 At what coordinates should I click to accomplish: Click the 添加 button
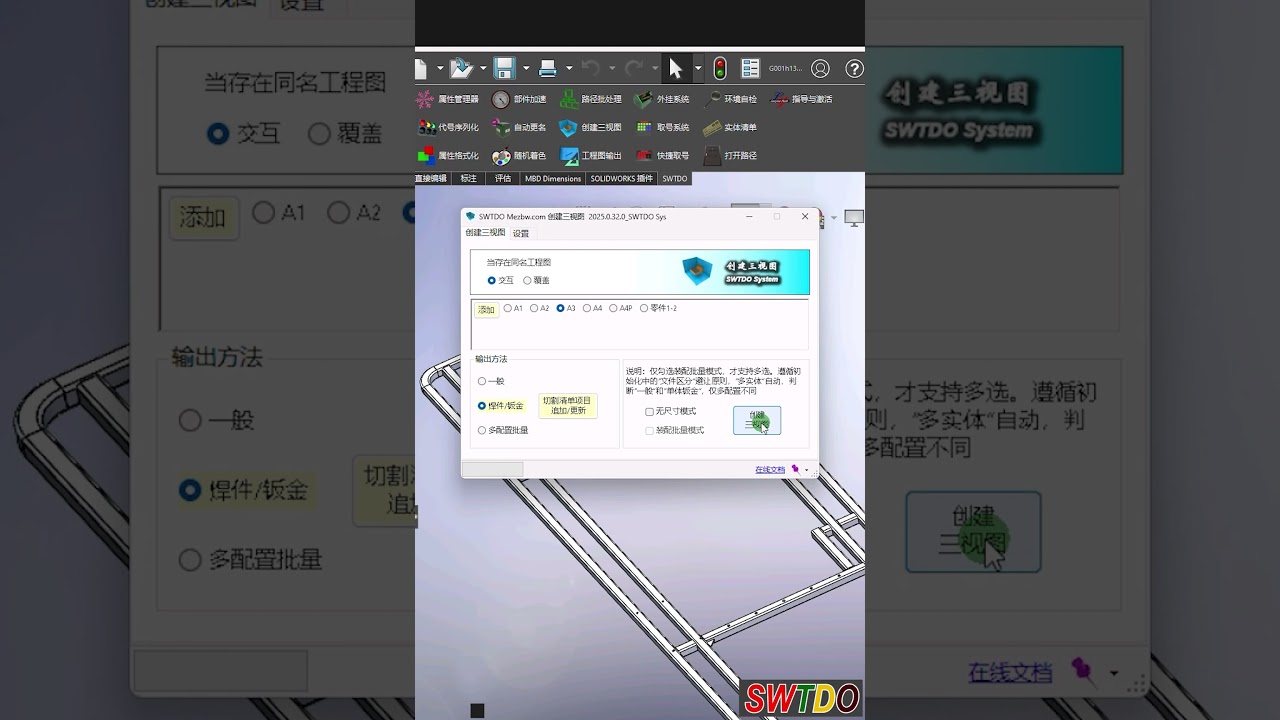[486, 310]
